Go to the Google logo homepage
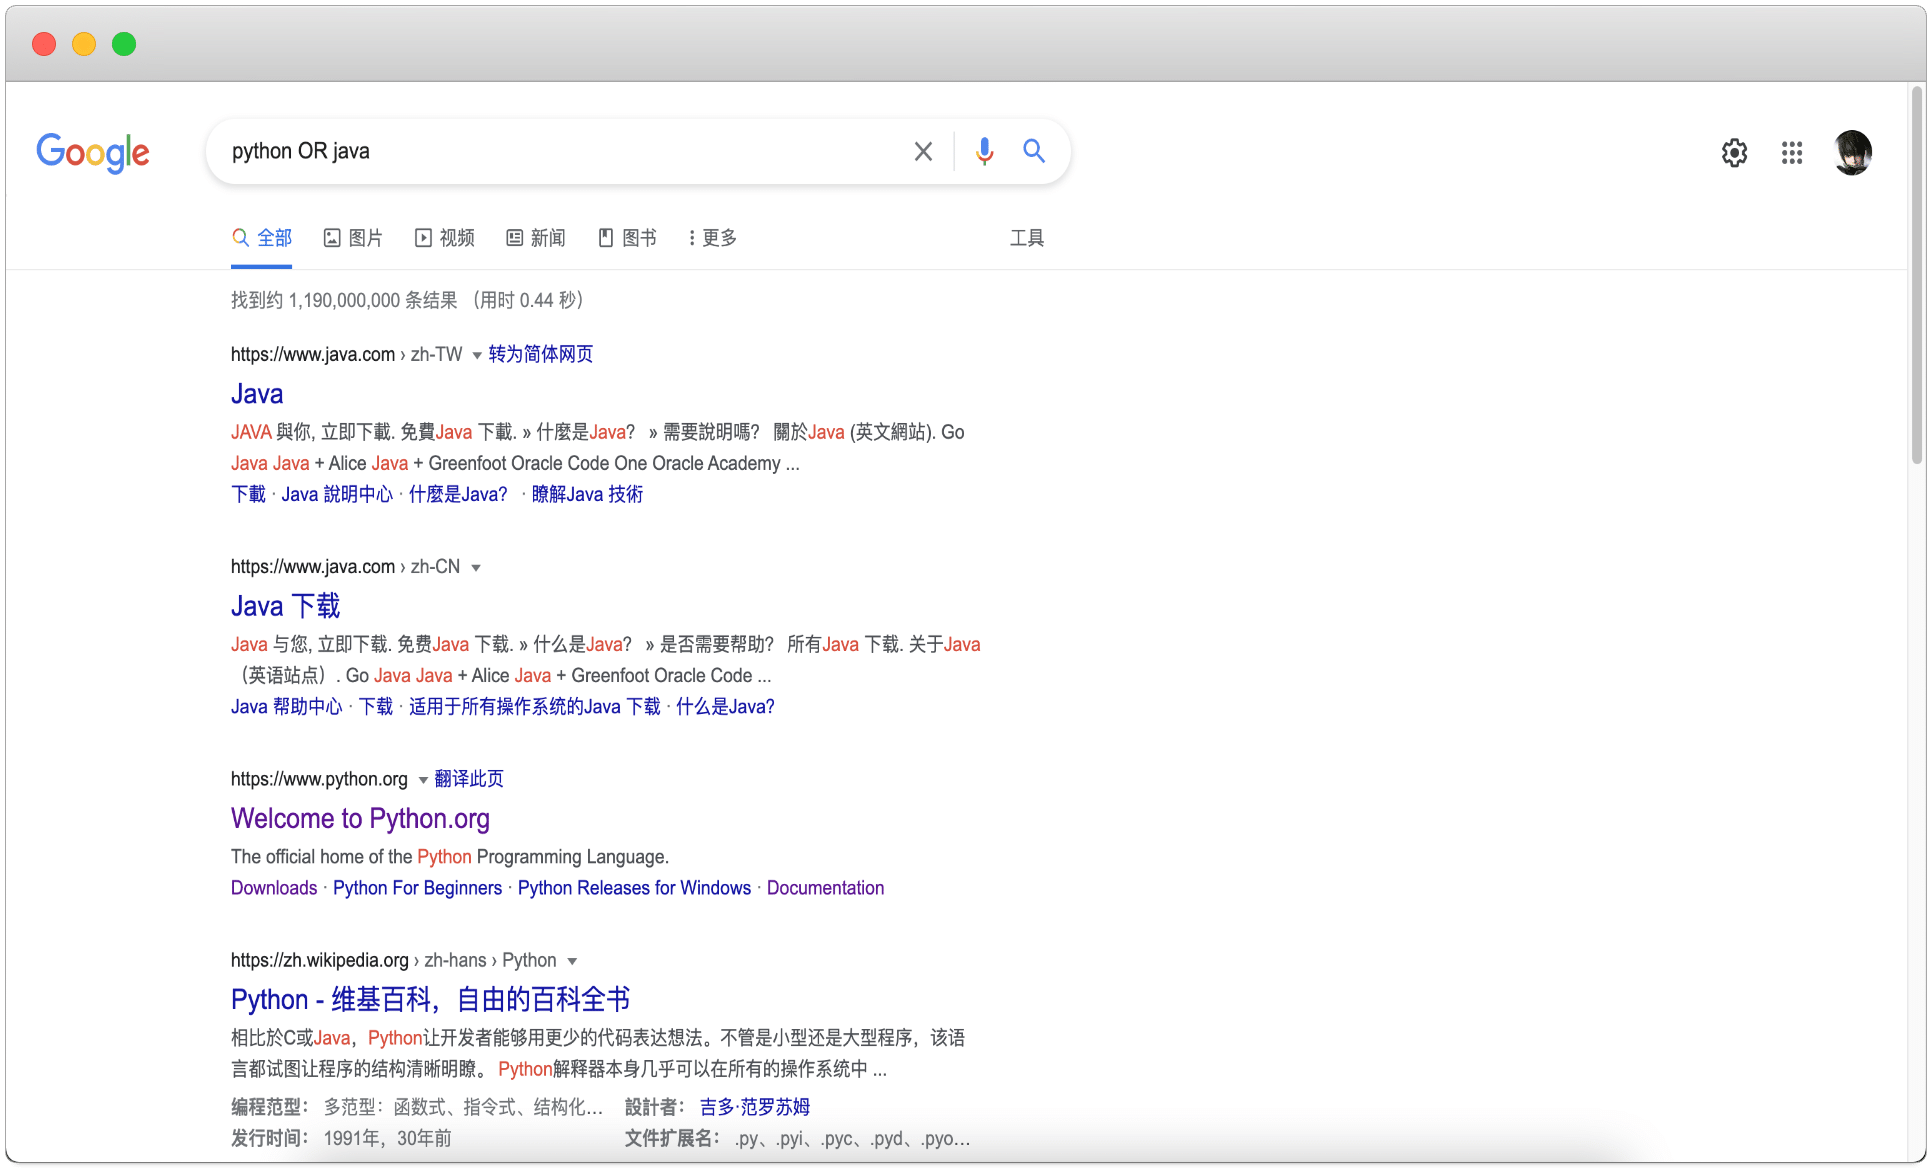 point(93,153)
